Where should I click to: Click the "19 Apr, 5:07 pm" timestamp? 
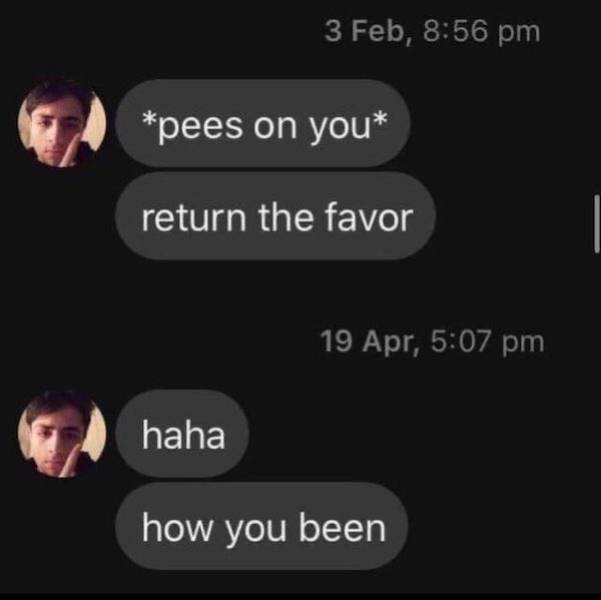432,341
